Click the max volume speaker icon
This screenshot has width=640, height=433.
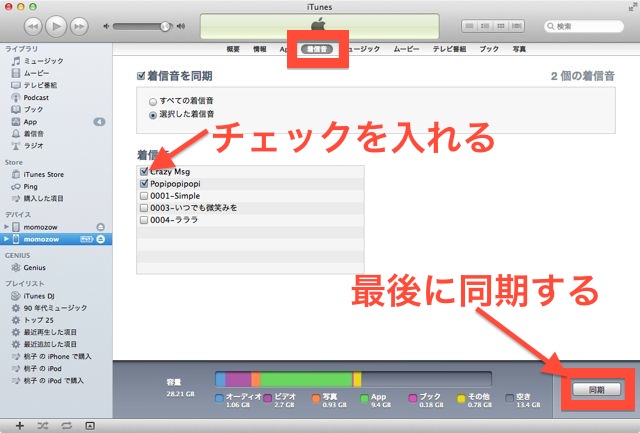tap(181, 27)
